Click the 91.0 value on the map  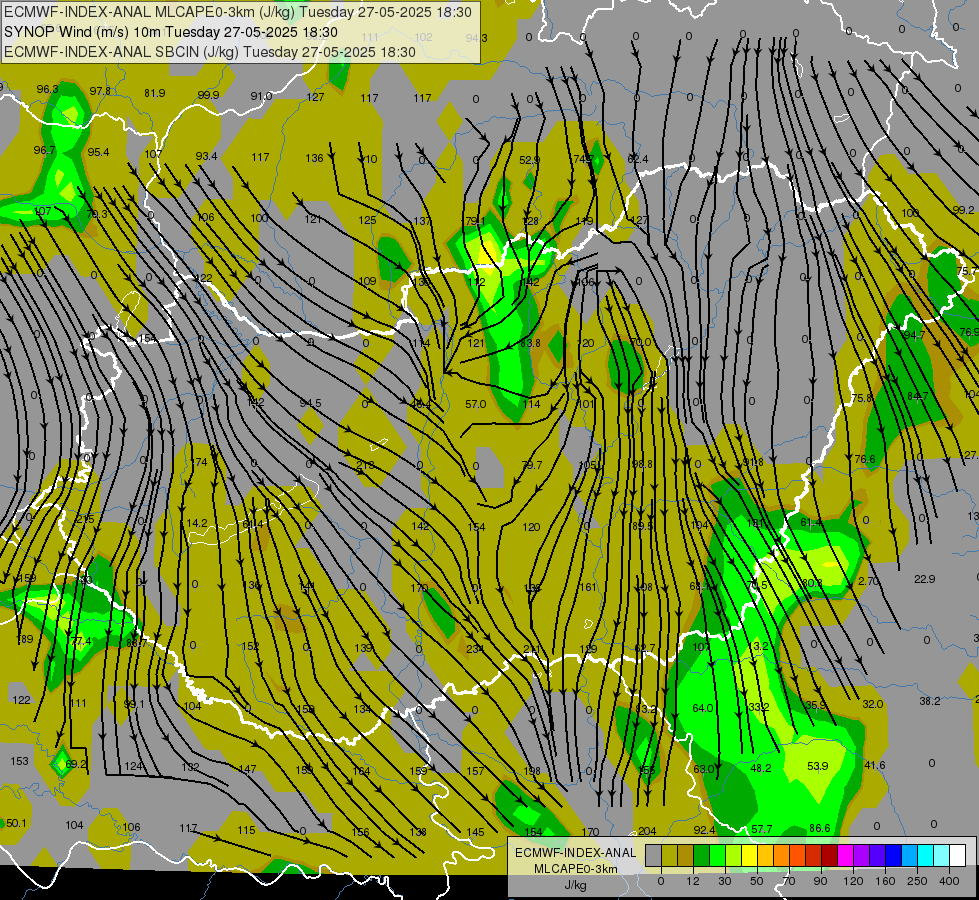pos(261,96)
